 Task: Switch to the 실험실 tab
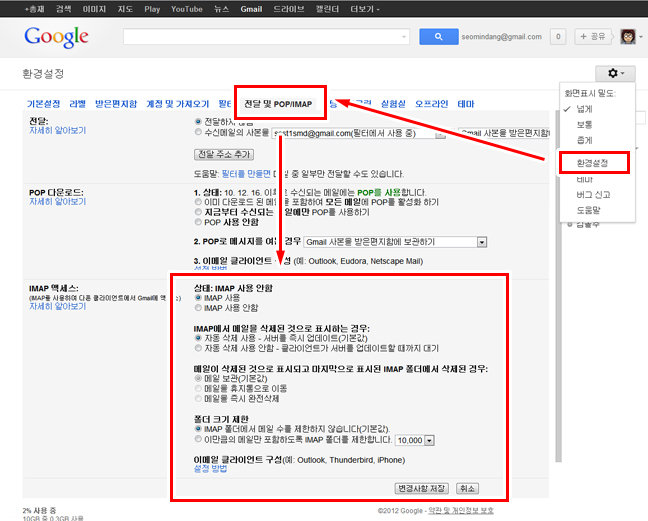point(393,104)
